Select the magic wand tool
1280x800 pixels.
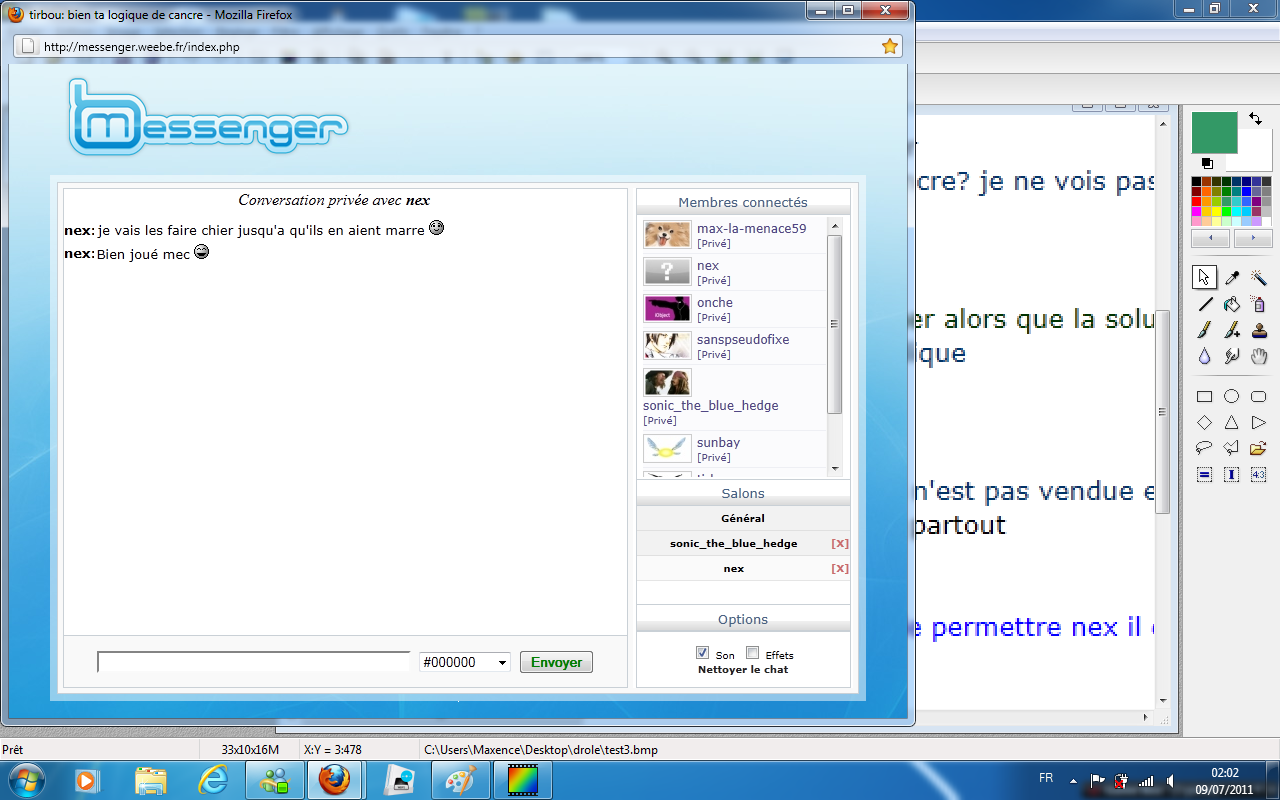[x=1259, y=278]
